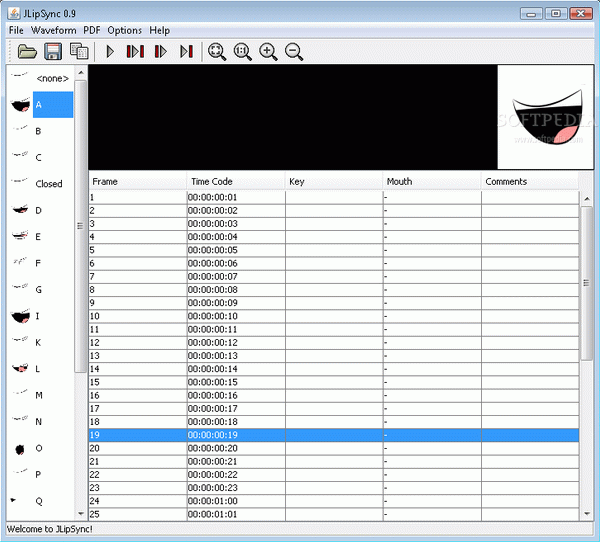Save project using the floppy disk icon

(x=53, y=51)
